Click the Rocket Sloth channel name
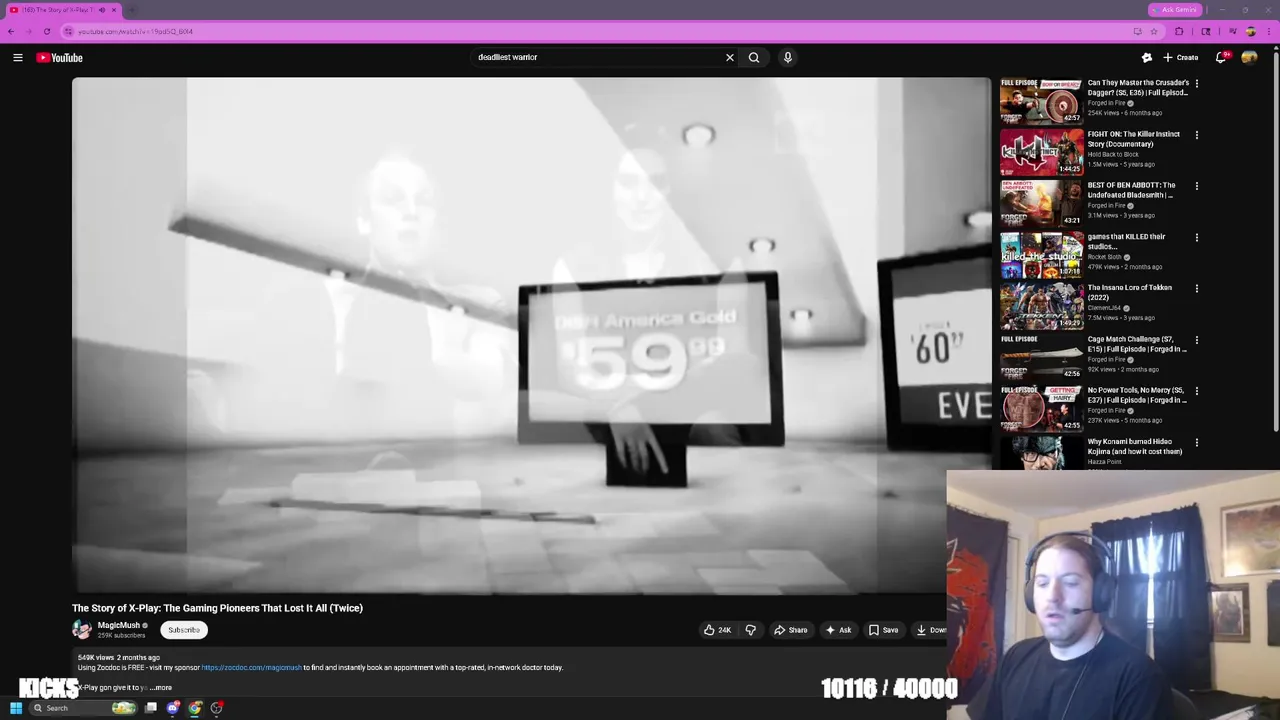This screenshot has width=1280, height=720. [1105, 257]
